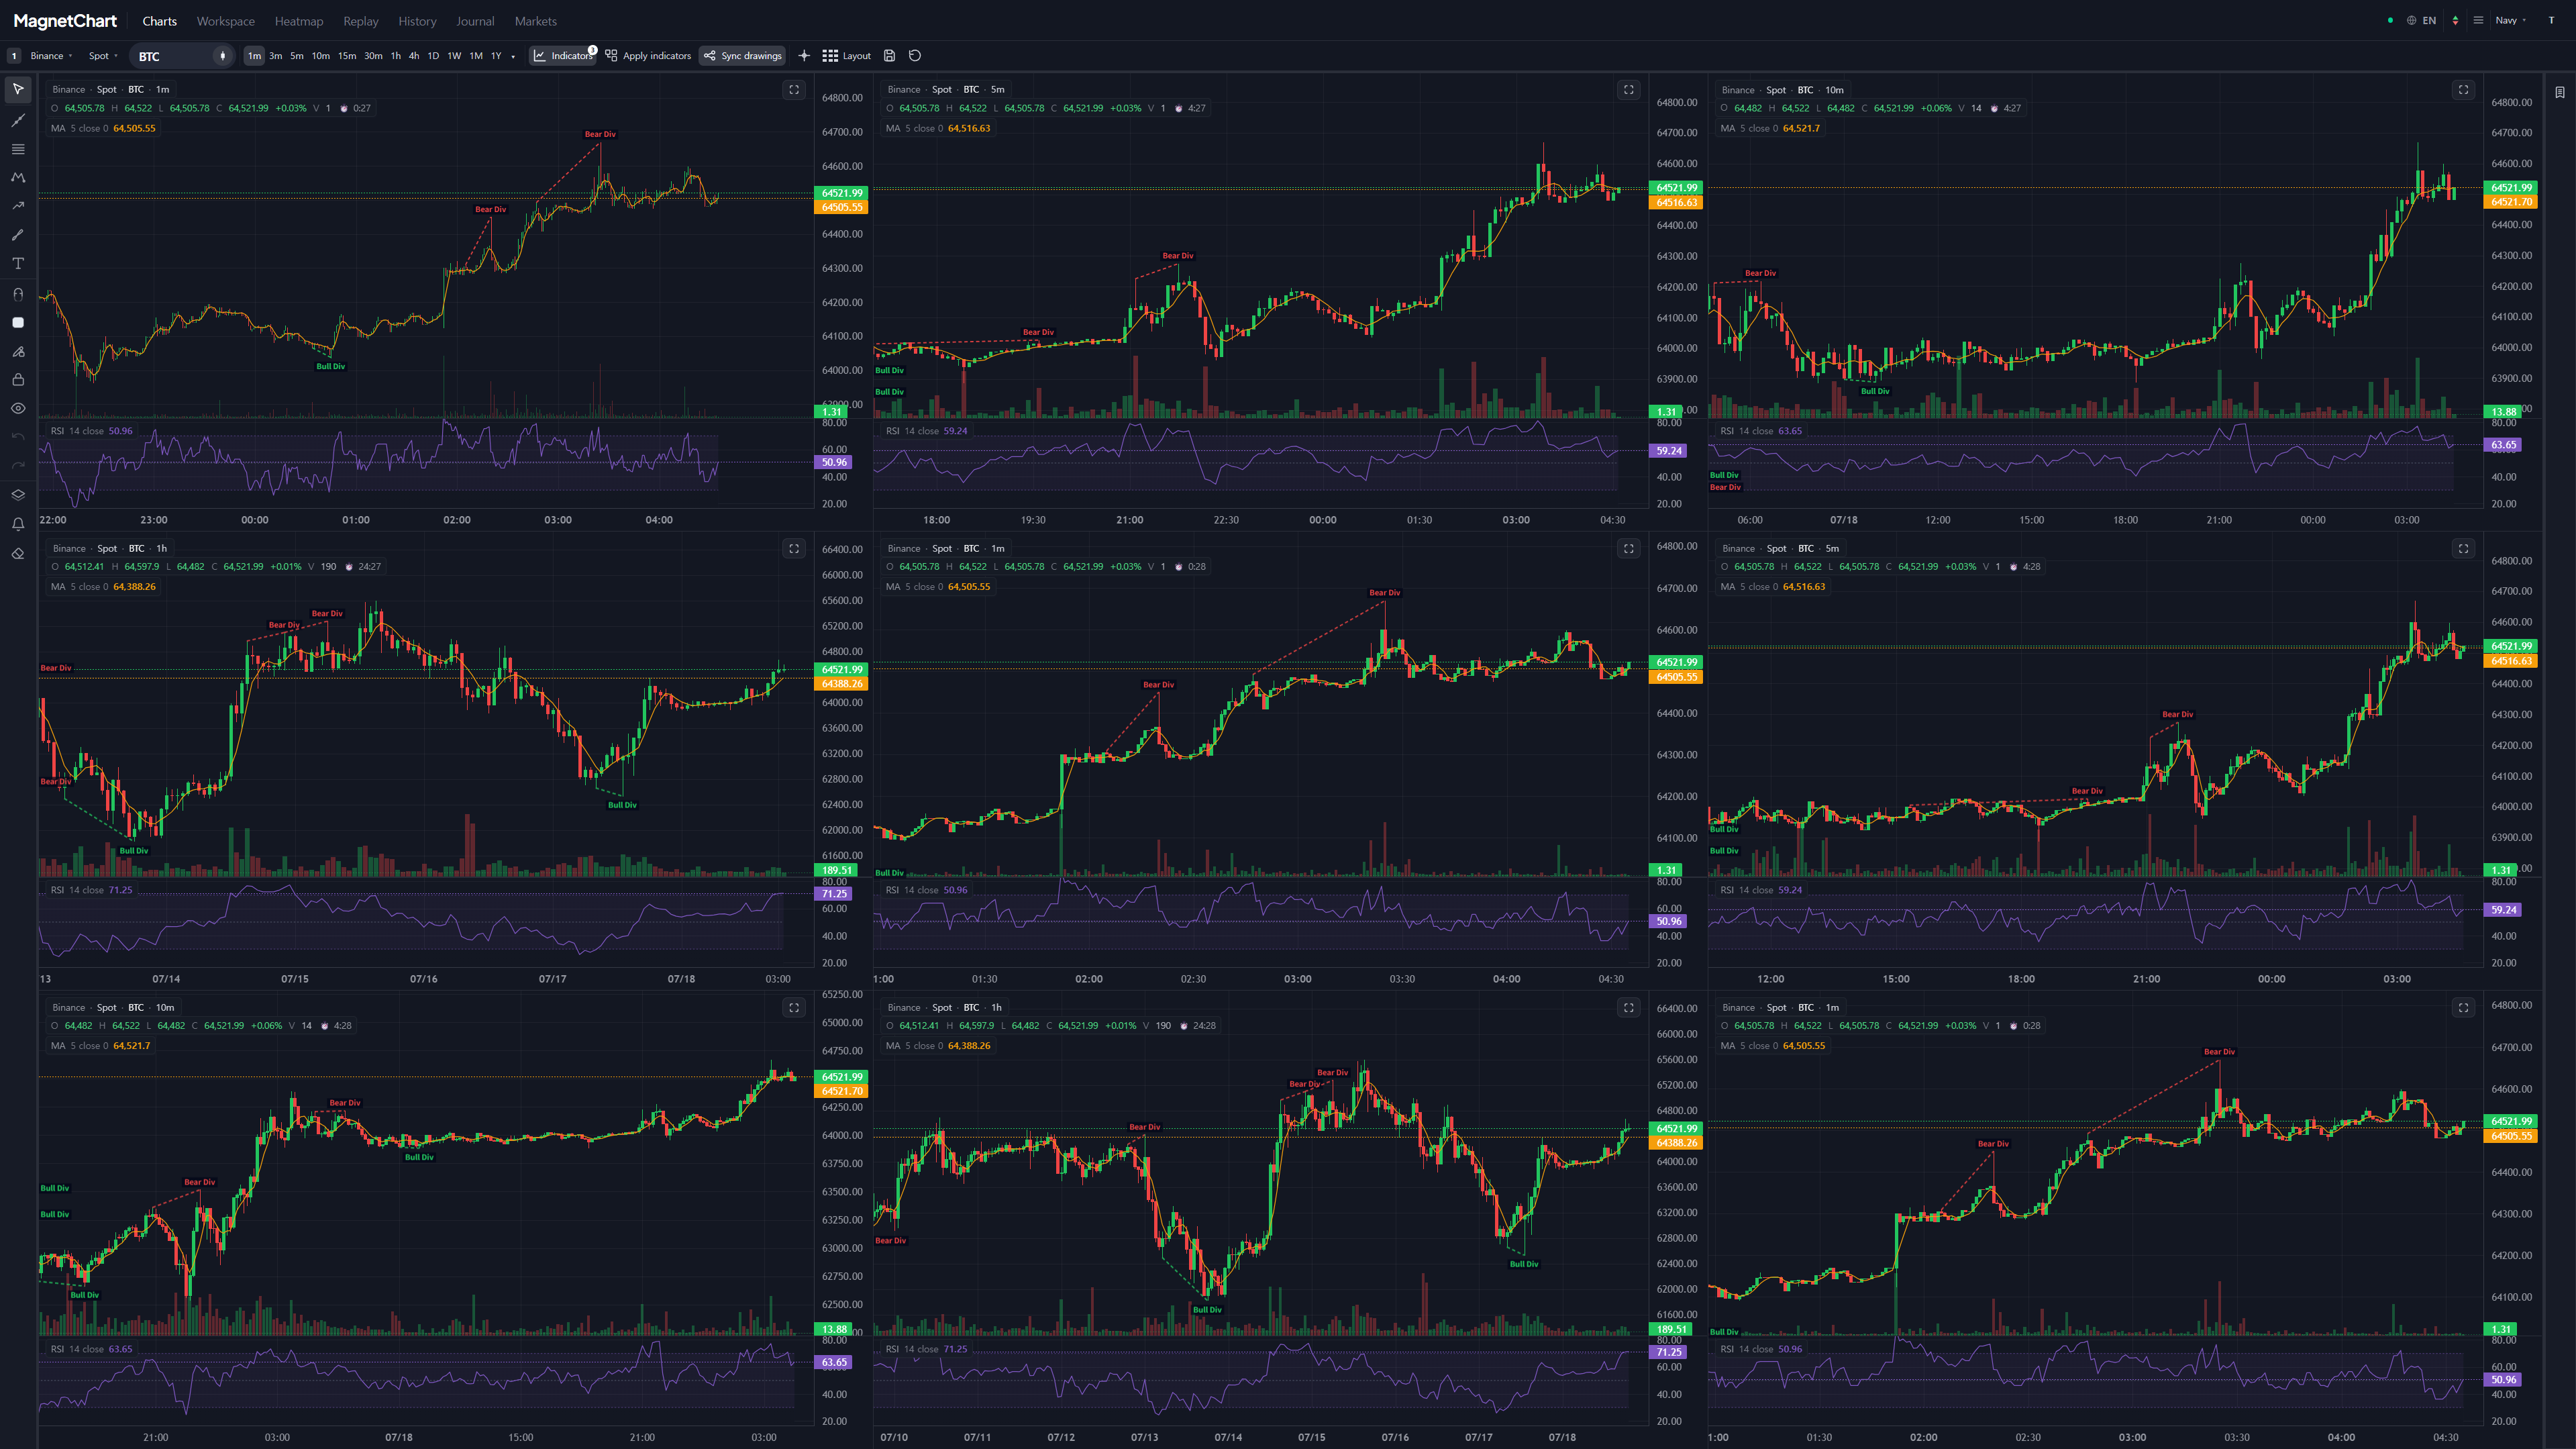
Task: Open the T user profile avatar
Action: point(2551,20)
